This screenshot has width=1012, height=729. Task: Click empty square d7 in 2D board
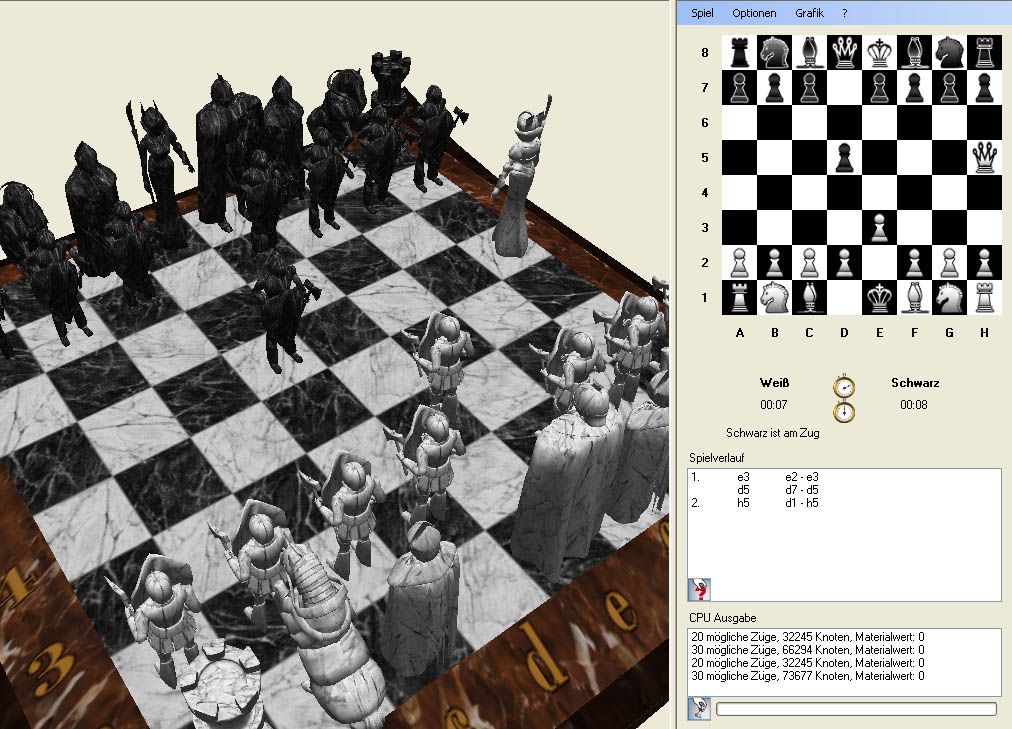844,87
